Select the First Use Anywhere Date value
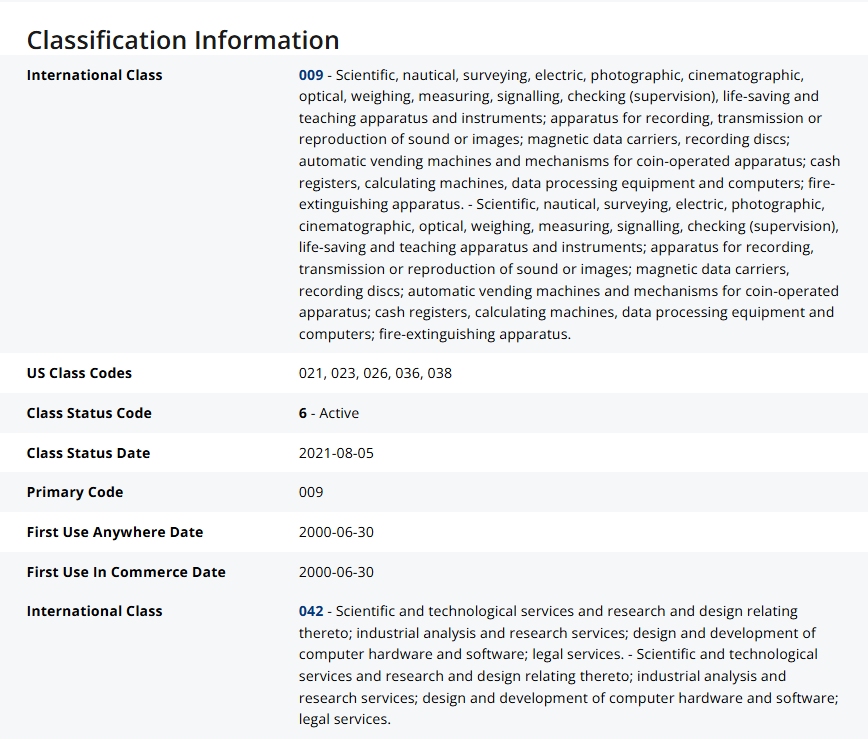 pyautogui.click(x=336, y=532)
